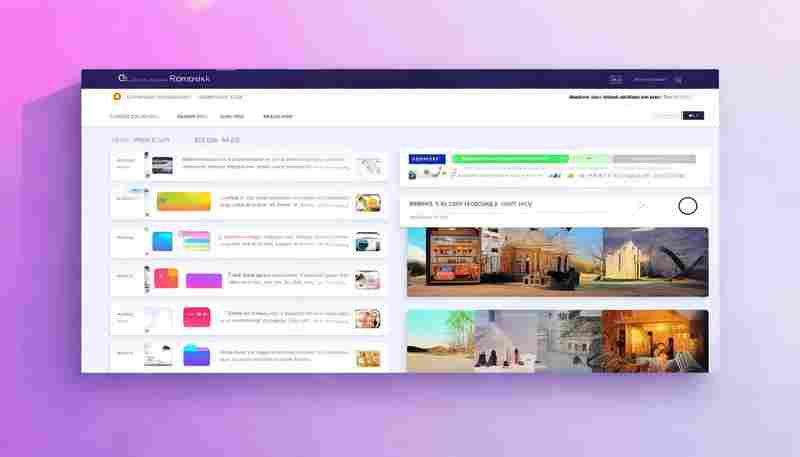Open the pinkish thumbnail ending fourth row
The height and width of the screenshot is (457, 800).
tap(367, 280)
